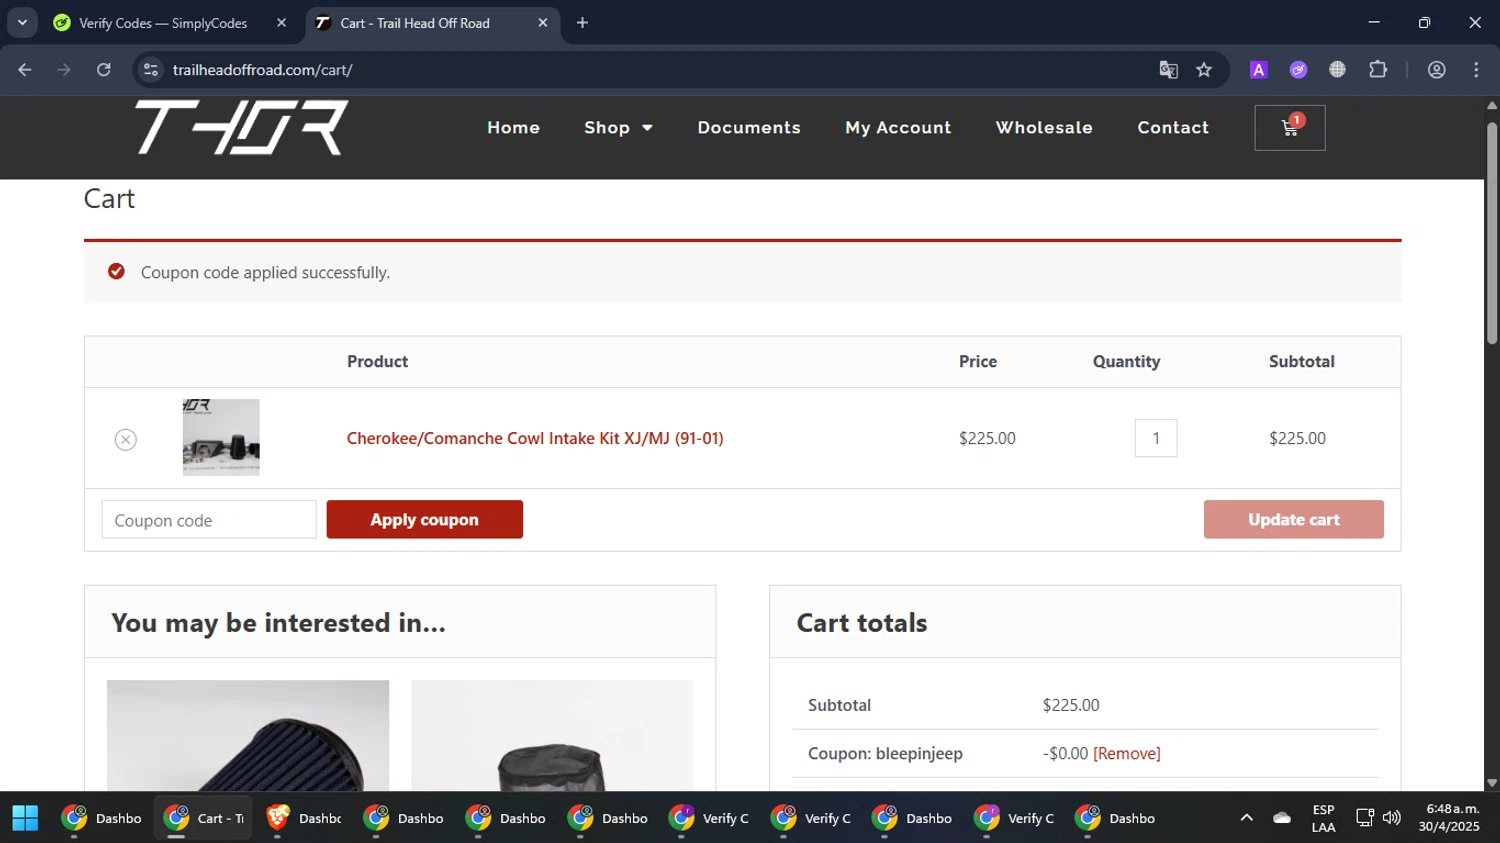
Task: Show hidden system tray icons
Action: (1246, 818)
